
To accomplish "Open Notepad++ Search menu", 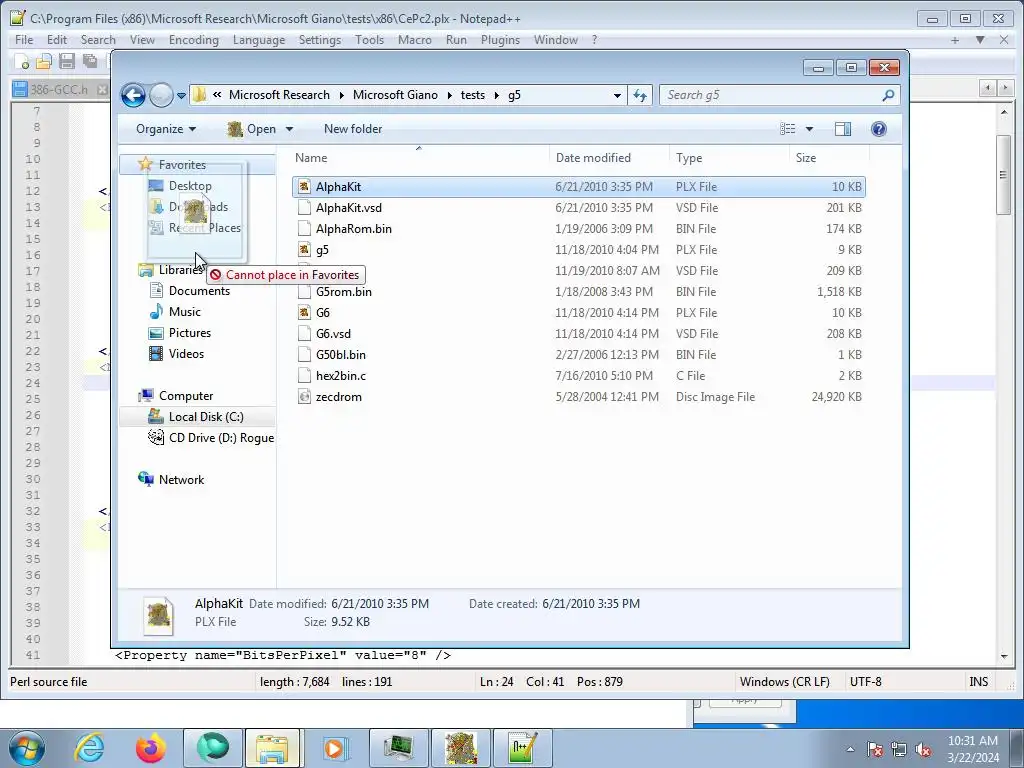I will [98, 40].
